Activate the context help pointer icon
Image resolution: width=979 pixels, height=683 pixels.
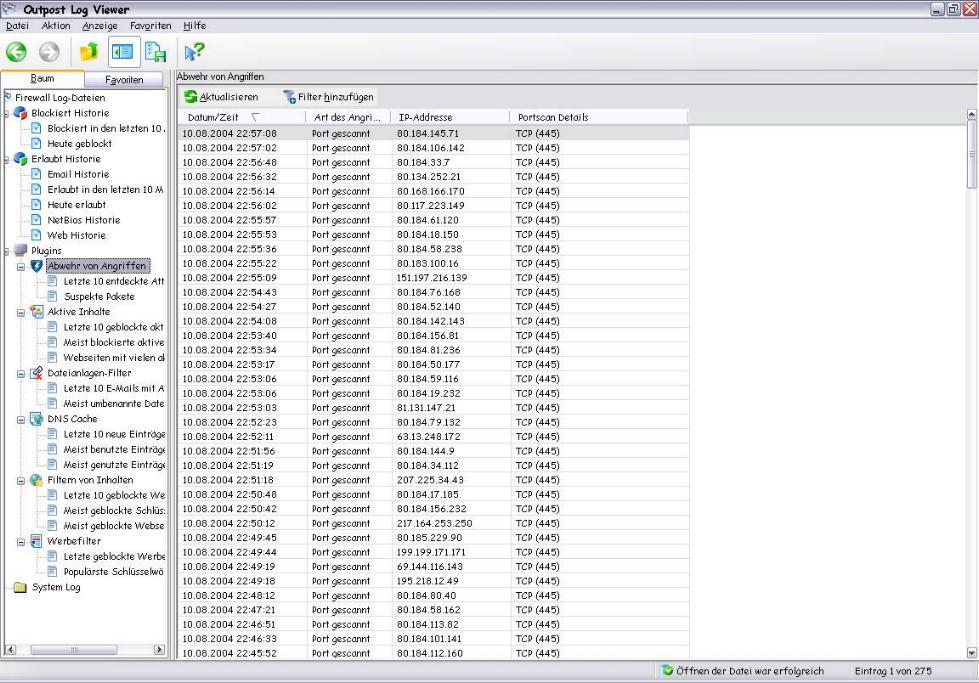click(194, 52)
